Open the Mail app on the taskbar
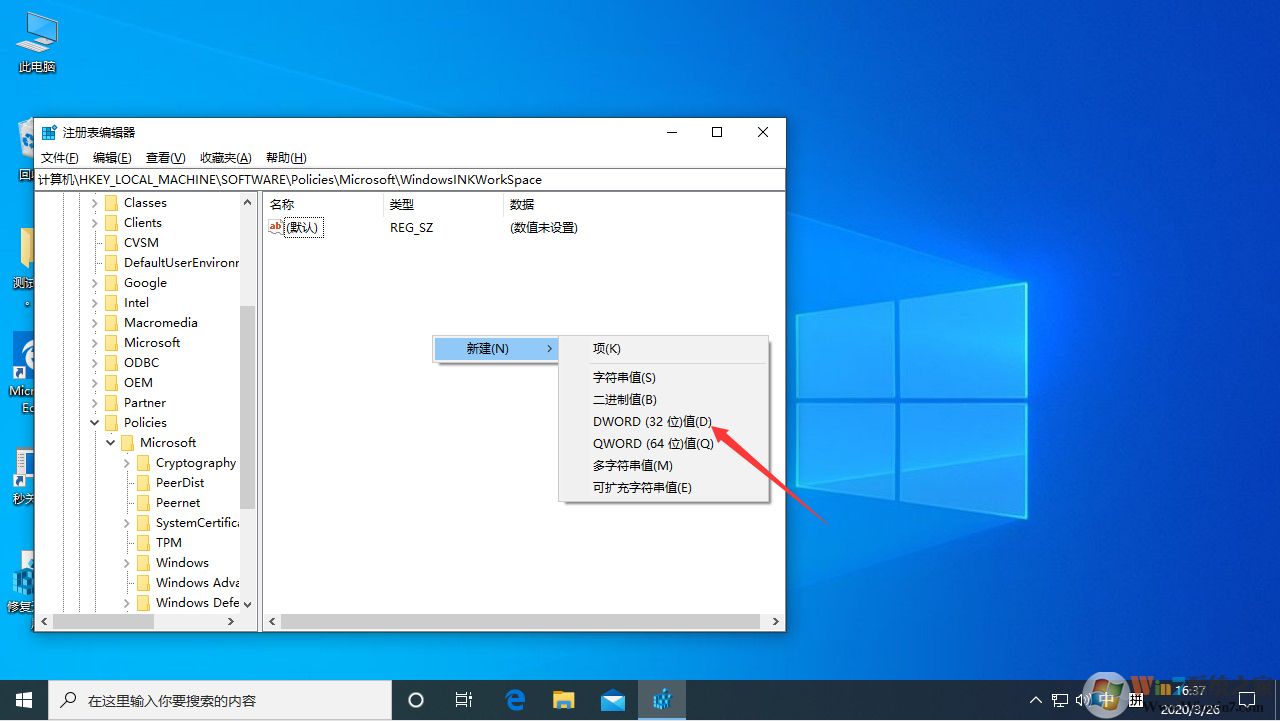 tap(611, 699)
